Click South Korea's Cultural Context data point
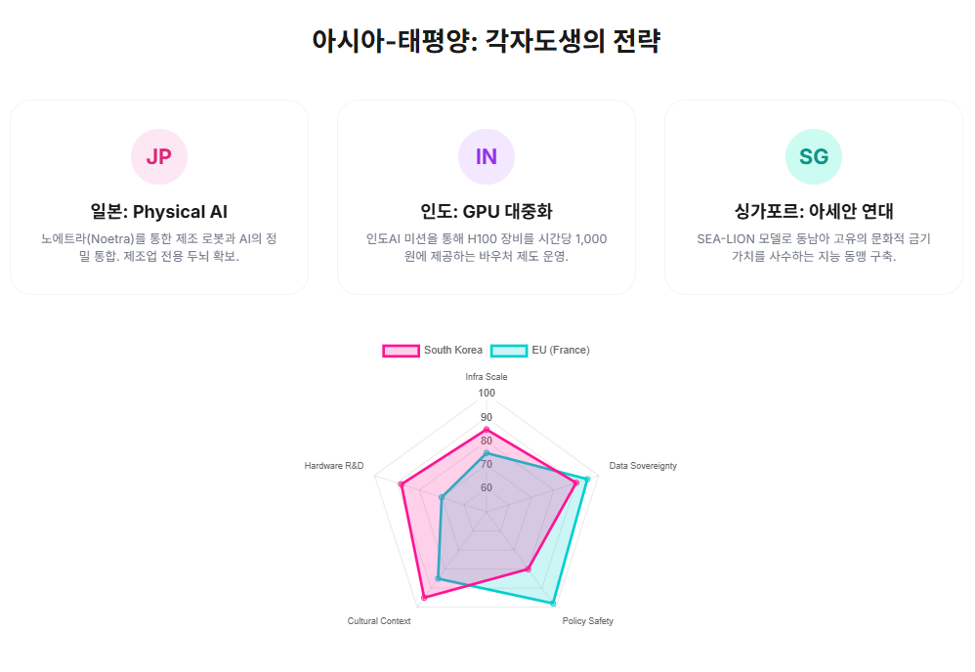Image resolution: width=975 pixels, height=672 pixels. pos(424,597)
